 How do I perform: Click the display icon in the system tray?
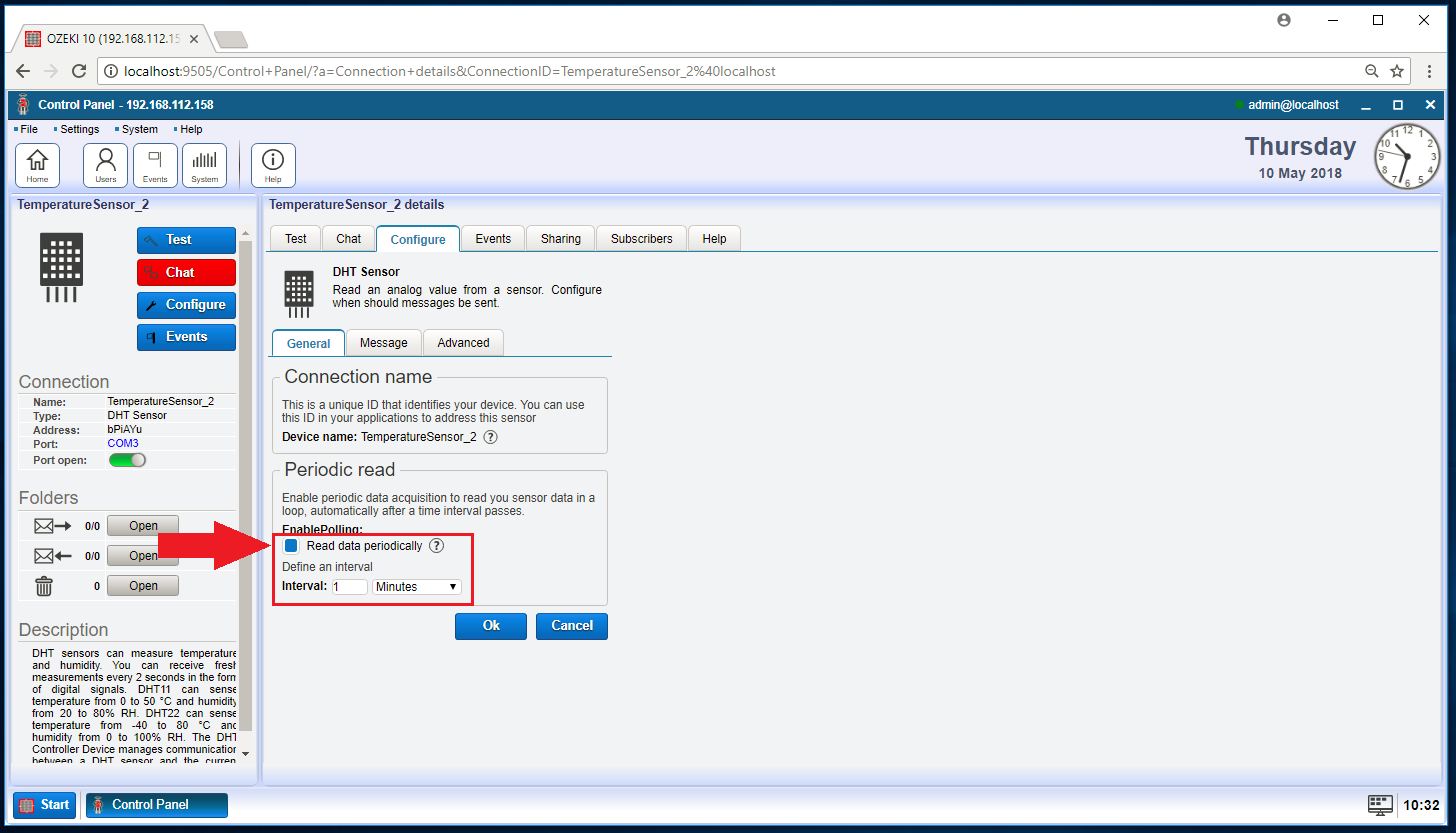[x=1380, y=805]
